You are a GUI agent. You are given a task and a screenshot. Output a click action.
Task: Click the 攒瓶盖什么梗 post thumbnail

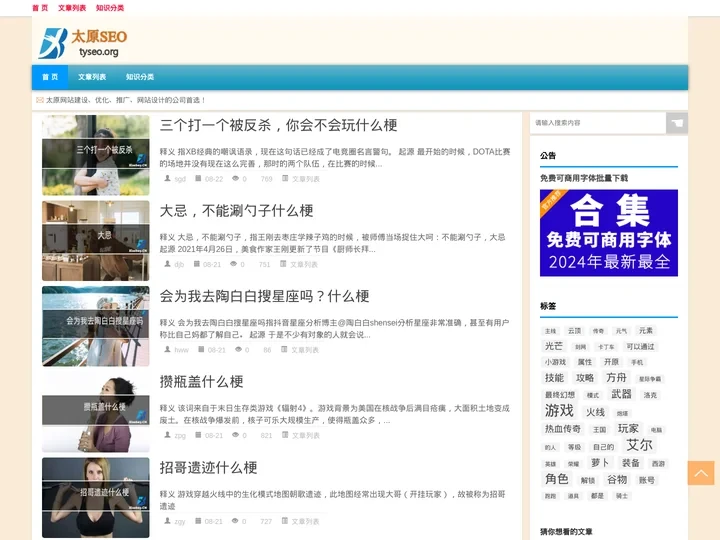pyautogui.click(x=96, y=412)
